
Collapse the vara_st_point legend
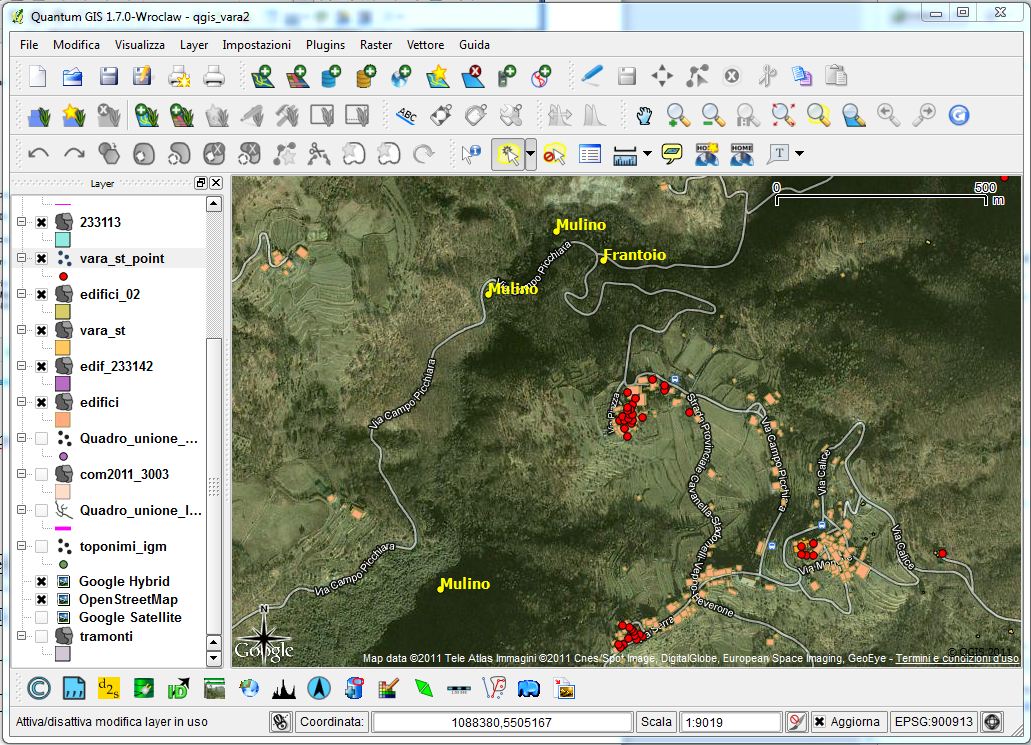point(22,258)
